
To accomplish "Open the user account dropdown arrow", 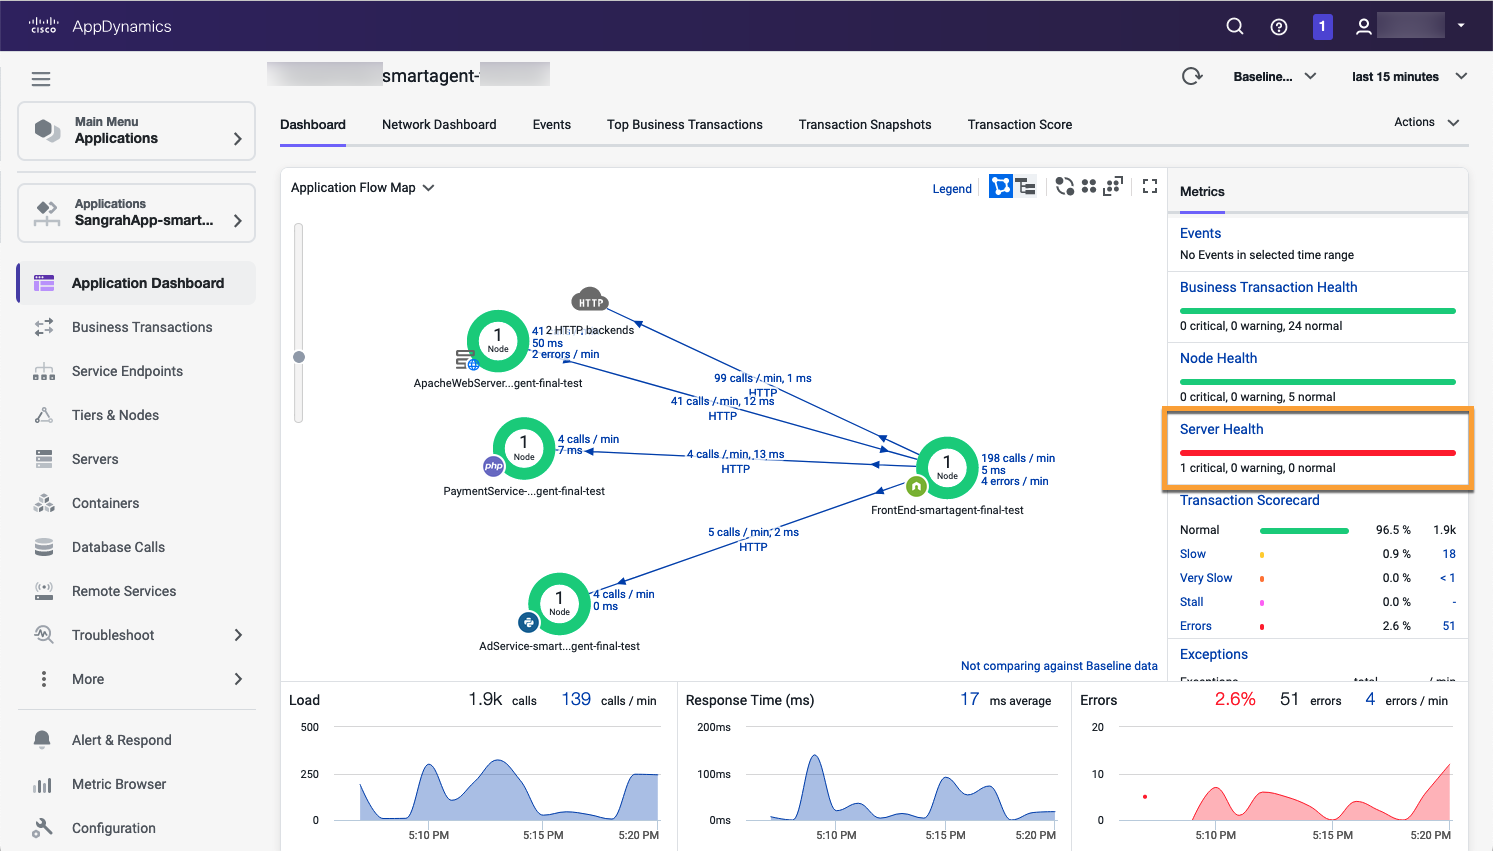I will 1461,26.
